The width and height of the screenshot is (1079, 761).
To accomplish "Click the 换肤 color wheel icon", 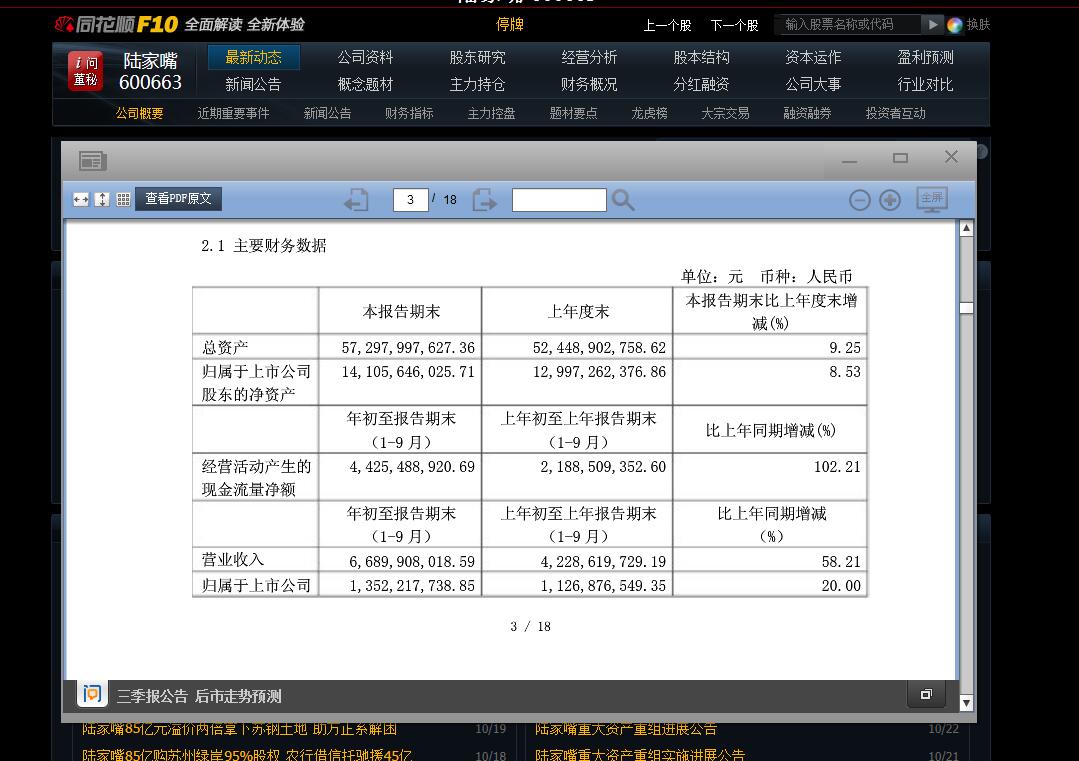I will click(x=954, y=25).
